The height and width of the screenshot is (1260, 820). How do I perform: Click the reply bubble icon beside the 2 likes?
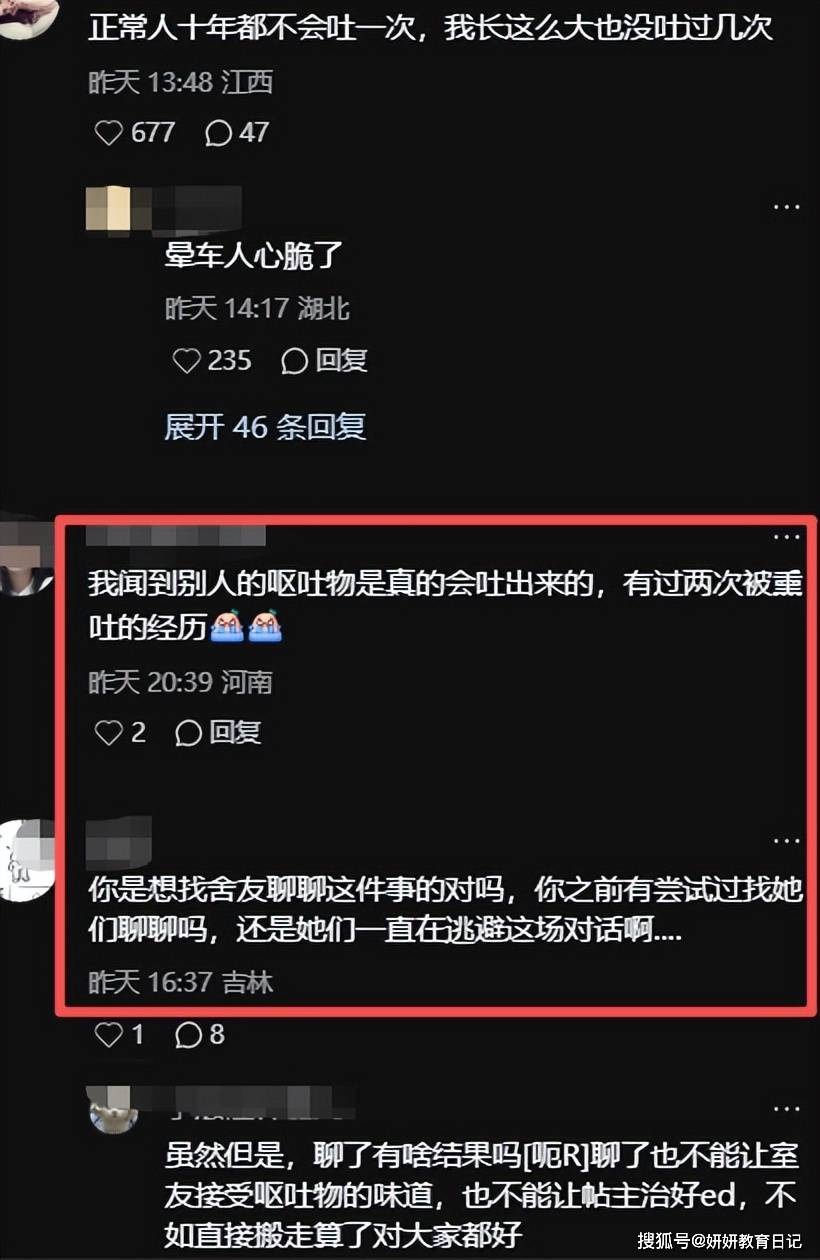click(188, 733)
